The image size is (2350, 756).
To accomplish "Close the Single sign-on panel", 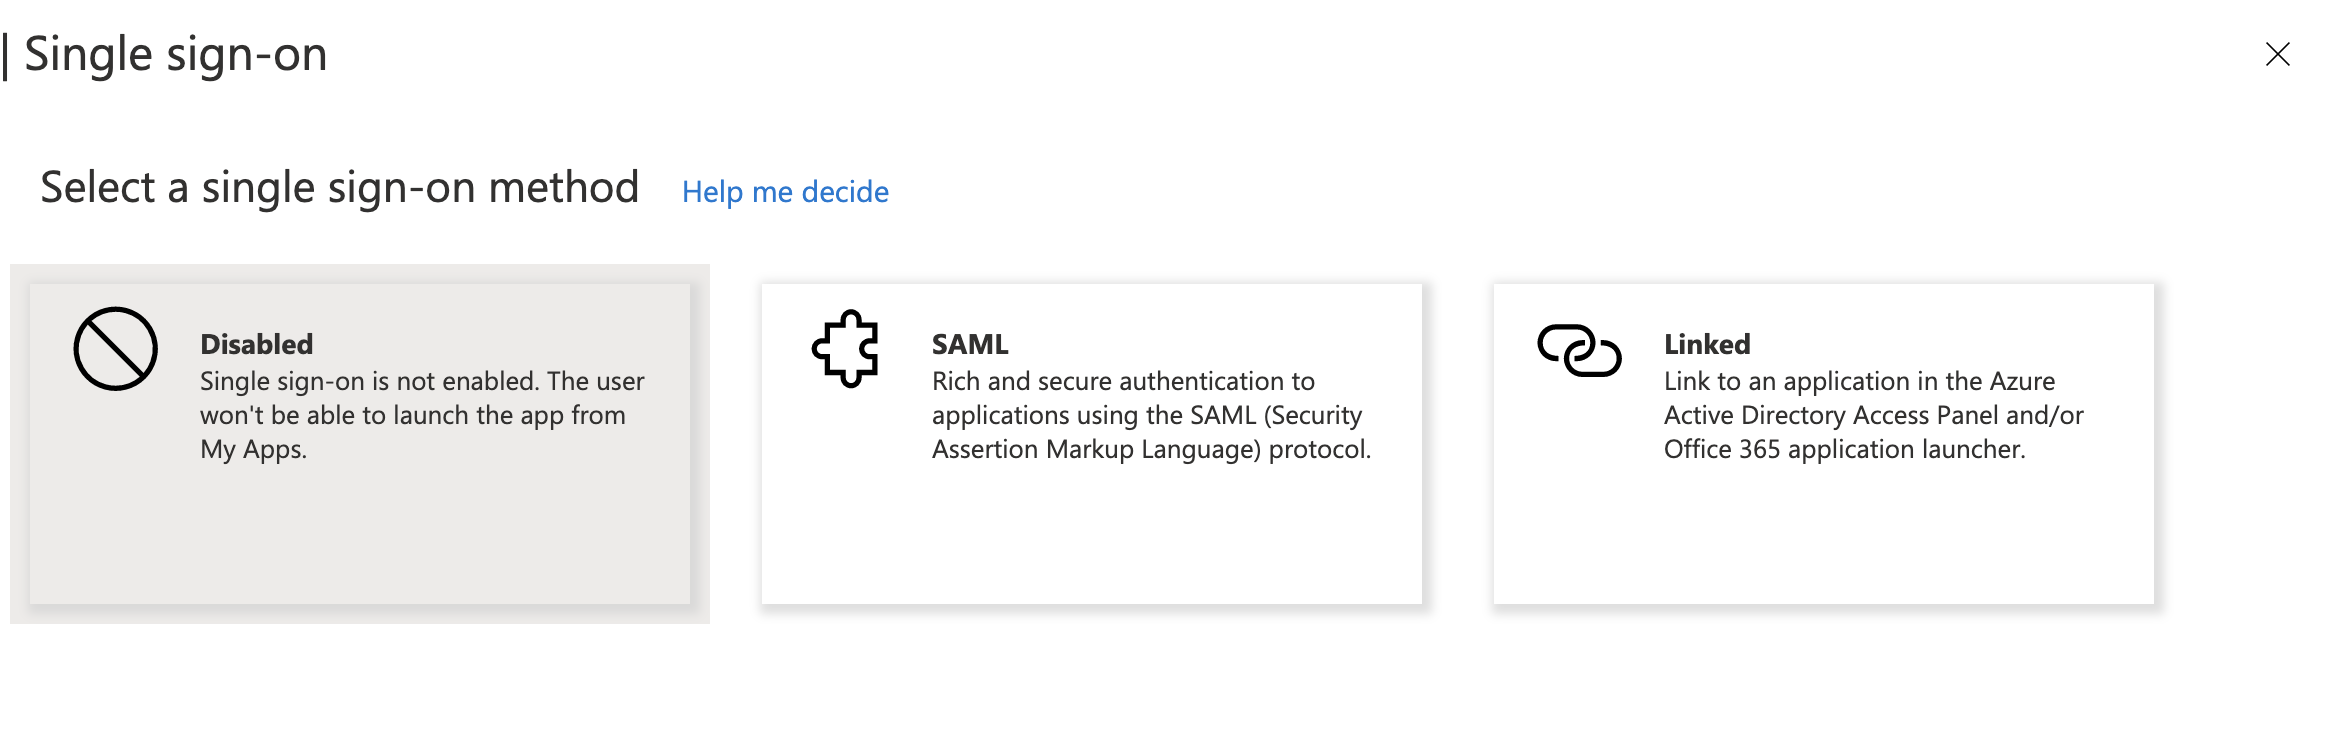I will pos(2278,54).
